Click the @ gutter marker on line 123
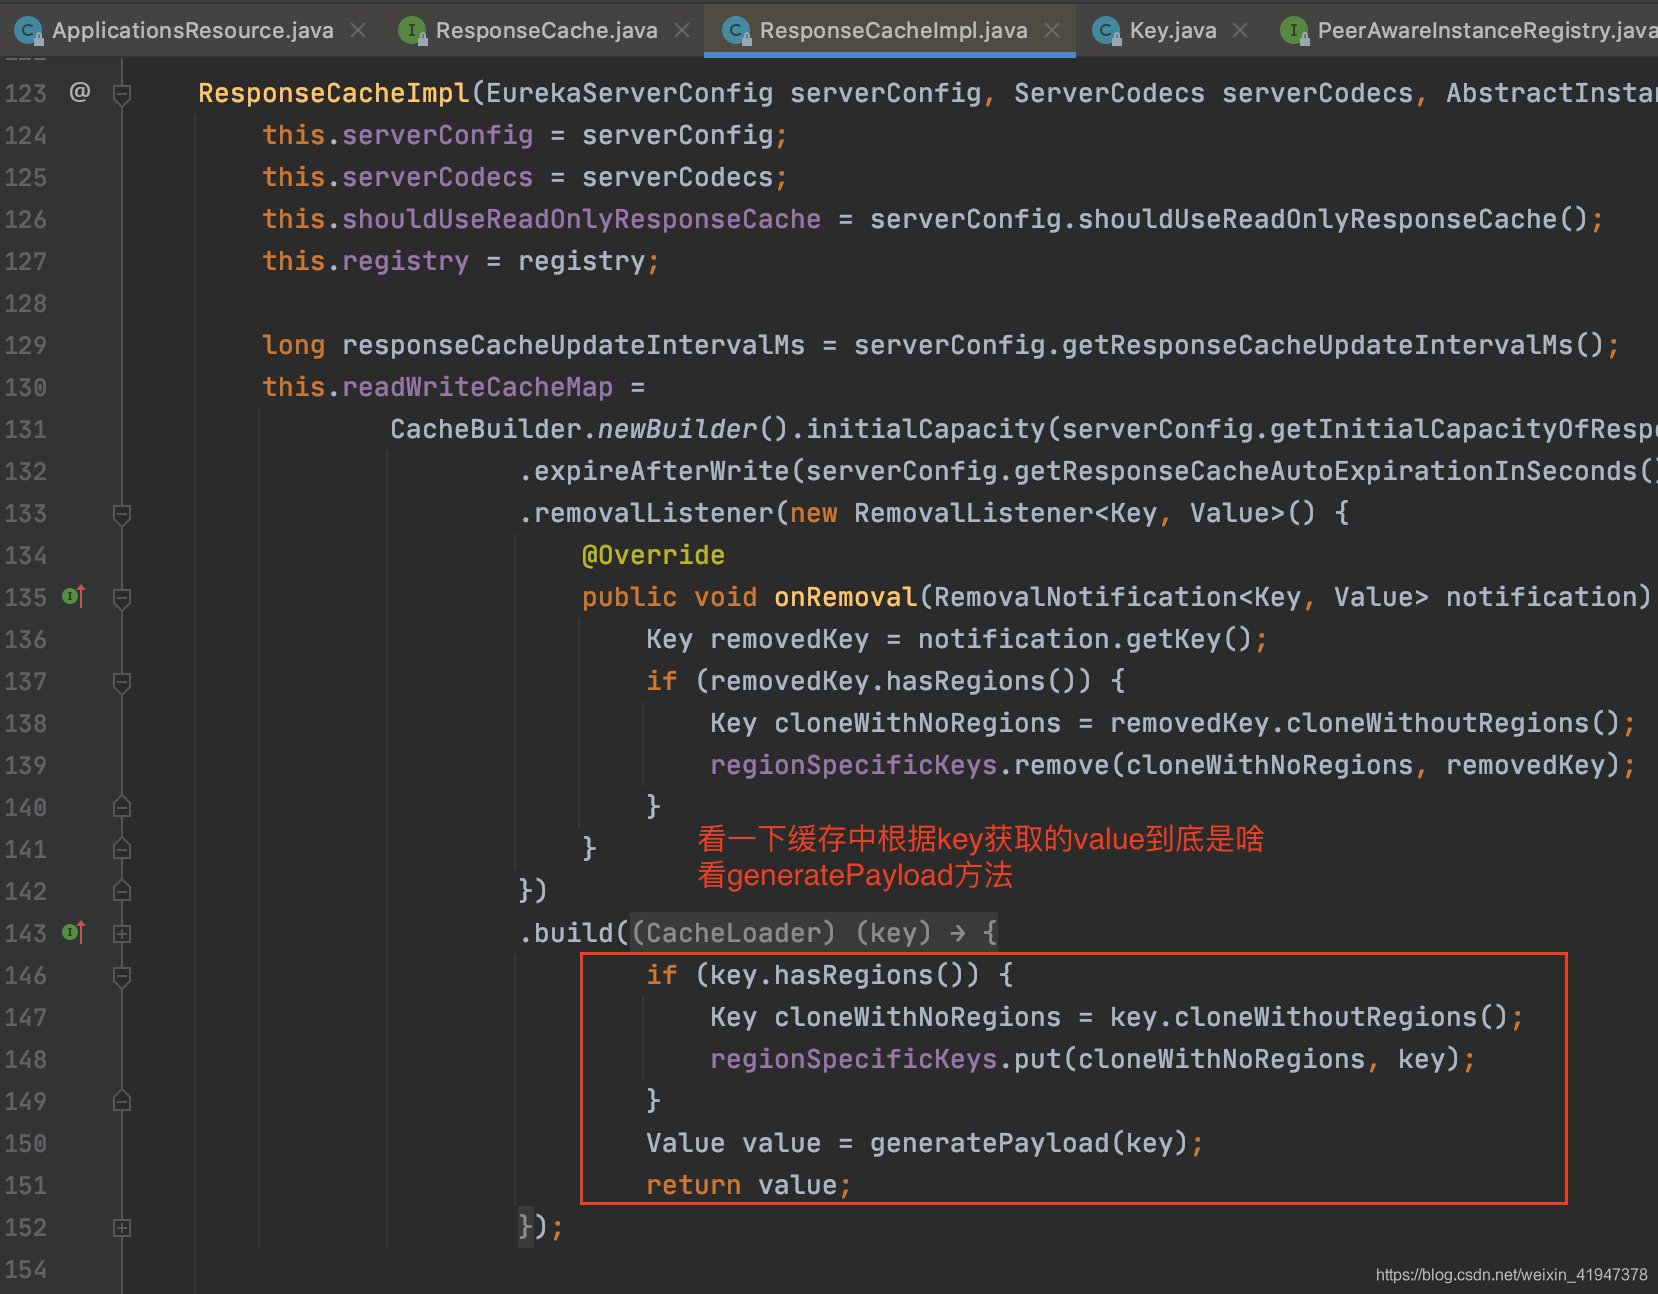The image size is (1658, 1294). point(80,92)
